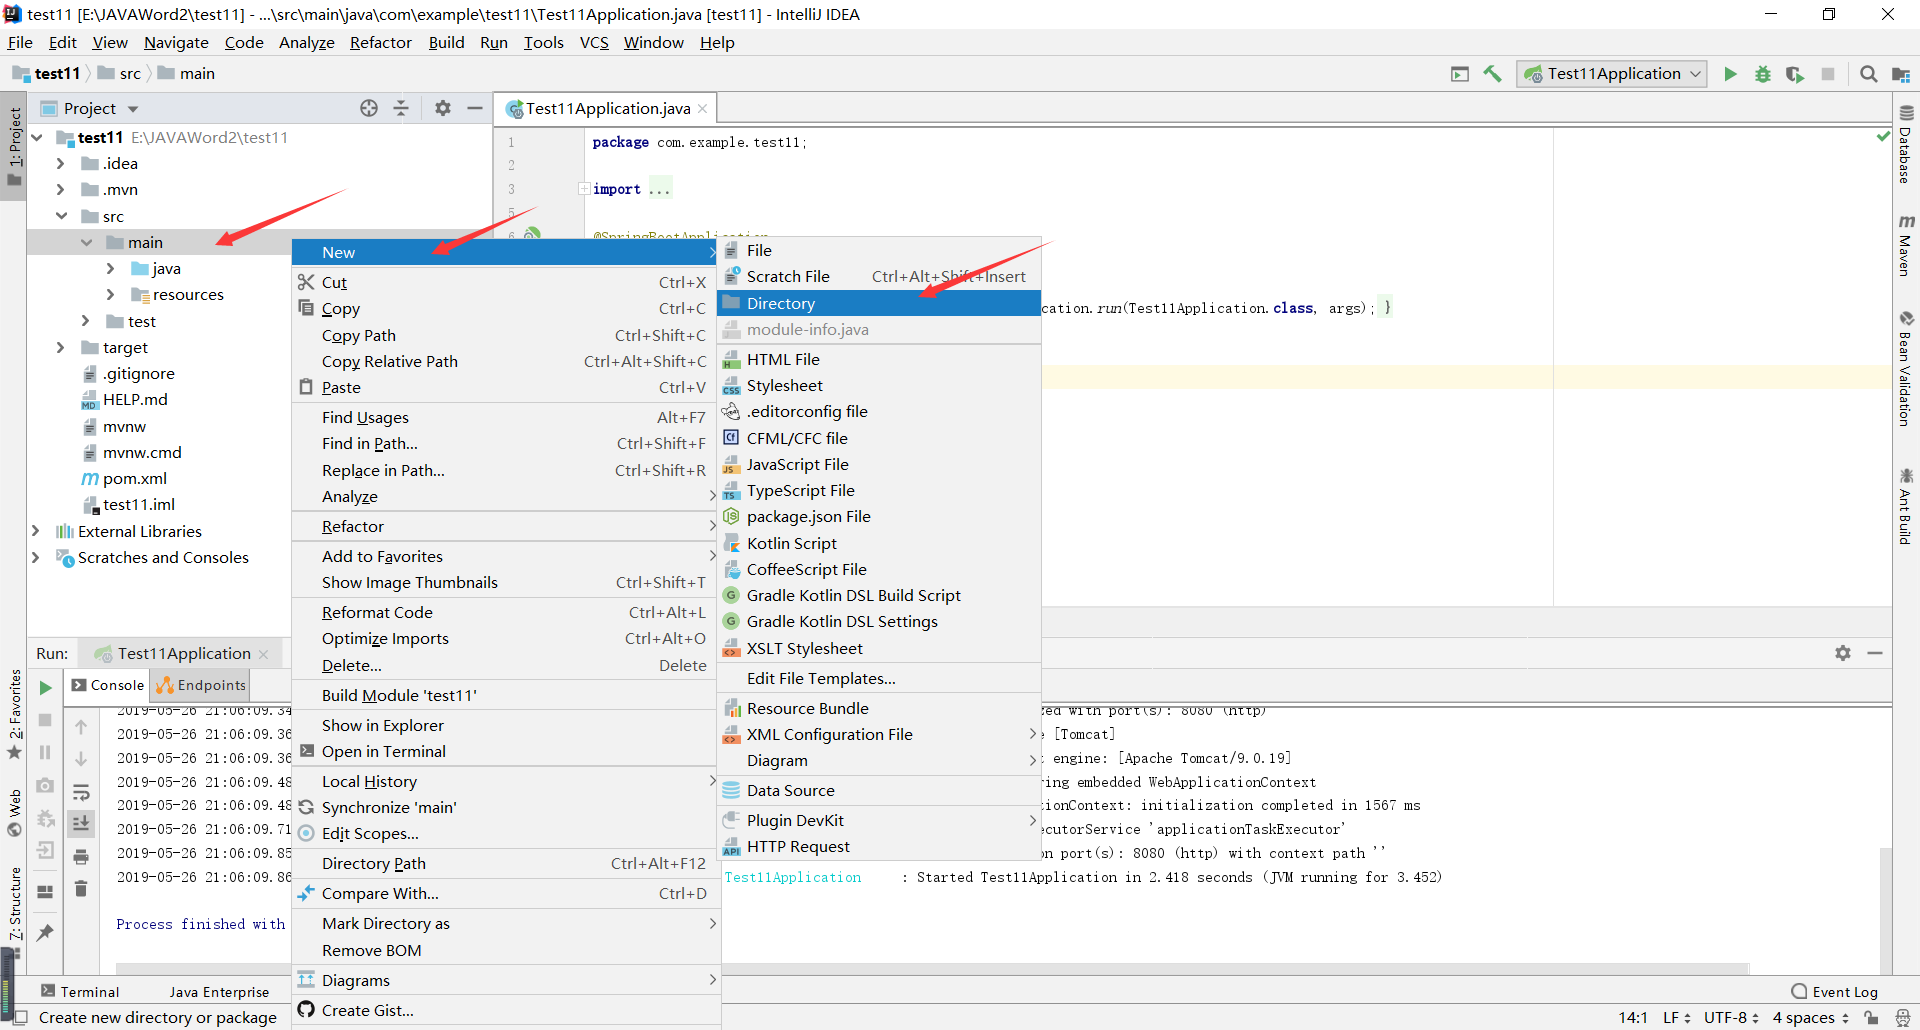Start debugging with the debug icon
This screenshot has height=1030, width=1920.
click(1763, 74)
